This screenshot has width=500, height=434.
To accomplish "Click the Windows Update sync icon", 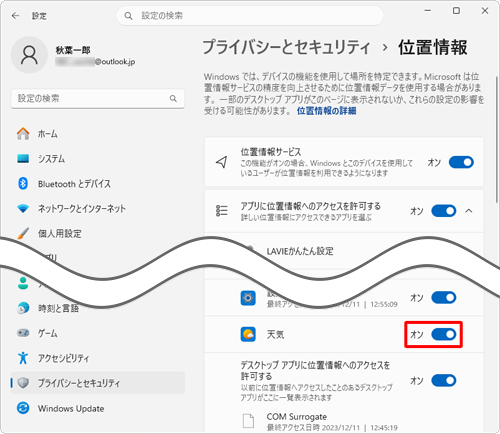I will (x=23, y=408).
